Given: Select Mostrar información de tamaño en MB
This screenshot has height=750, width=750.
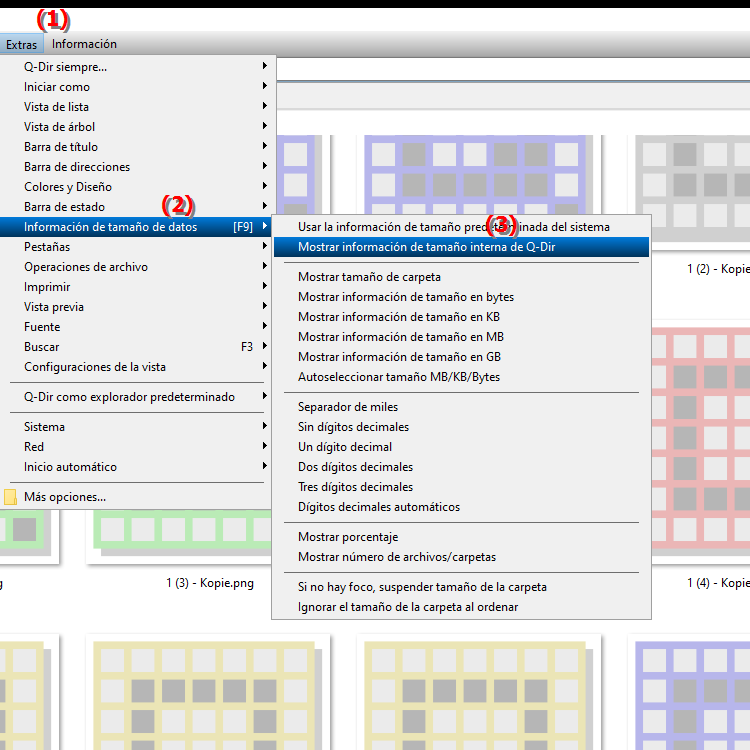Looking at the screenshot, I should (462, 337).
